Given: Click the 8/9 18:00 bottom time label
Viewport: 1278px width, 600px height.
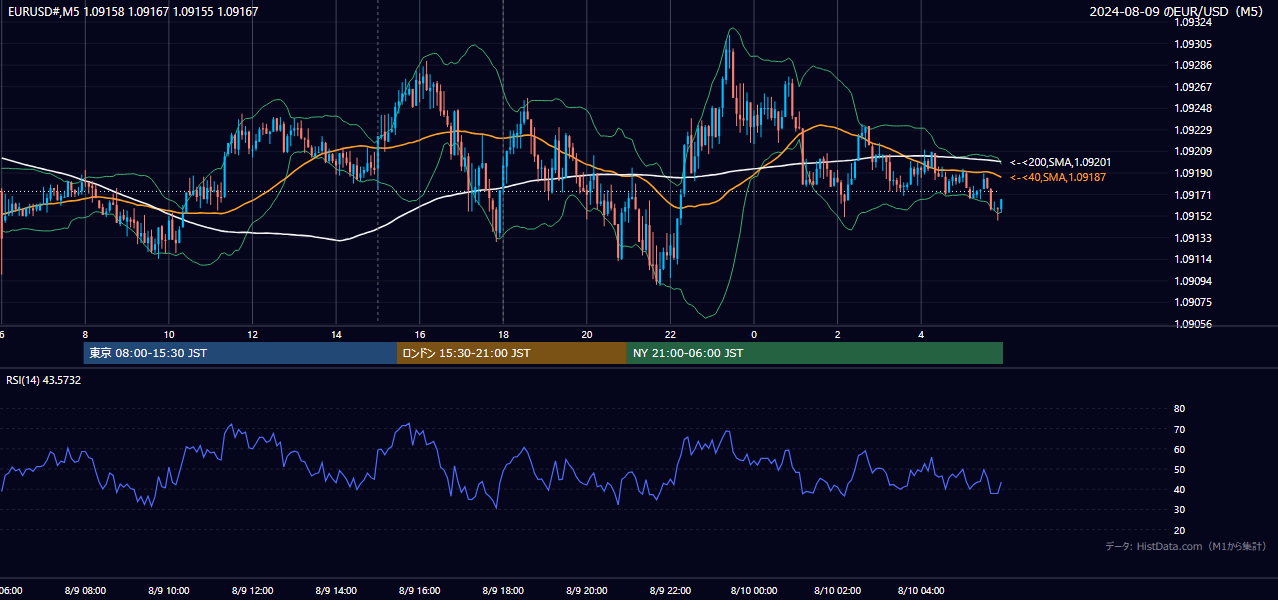Looking at the screenshot, I should click(503, 590).
